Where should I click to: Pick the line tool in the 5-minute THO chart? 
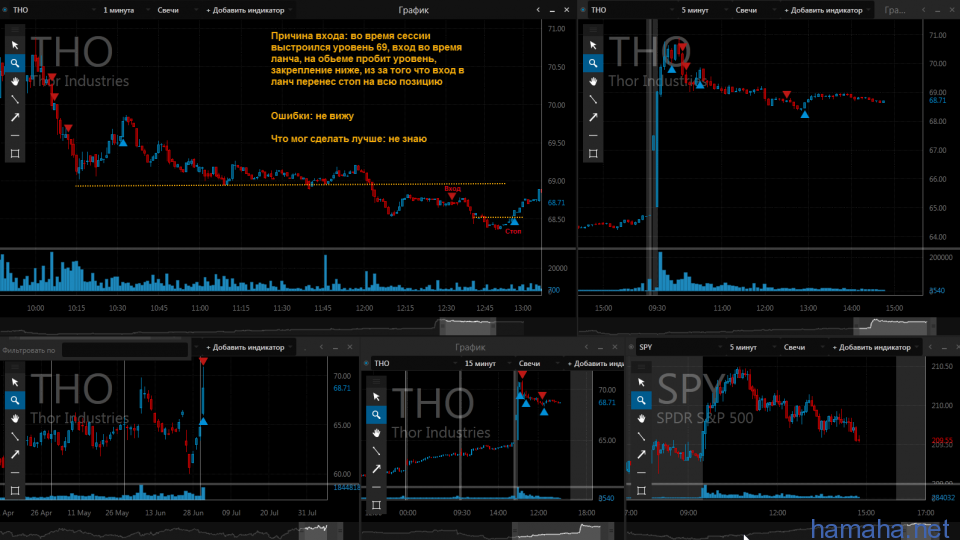point(593,99)
